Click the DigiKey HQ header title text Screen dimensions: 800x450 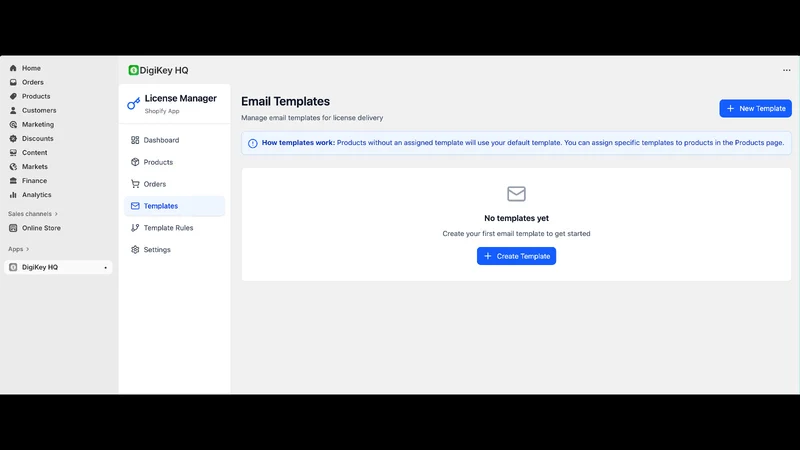(164, 70)
